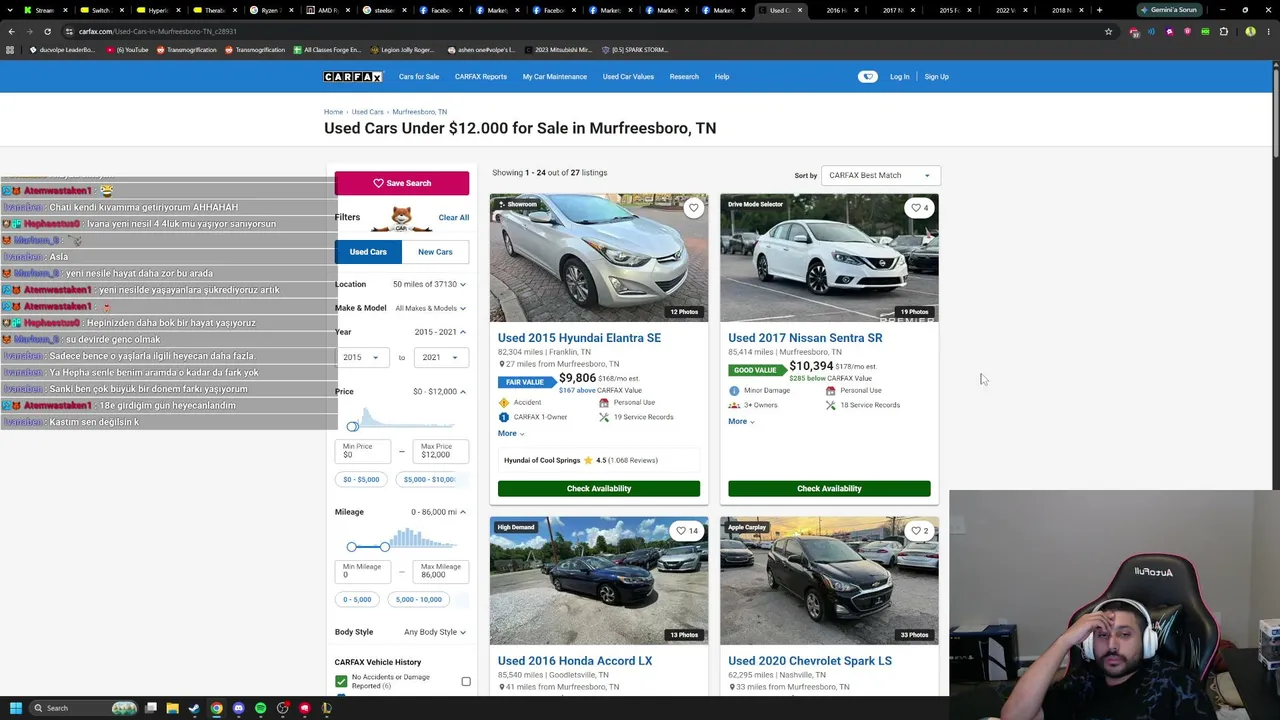The width and height of the screenshot is (1280, 720).
Task: Open the maximum year 2021 dropdown
Action: [x=440, y=357]
